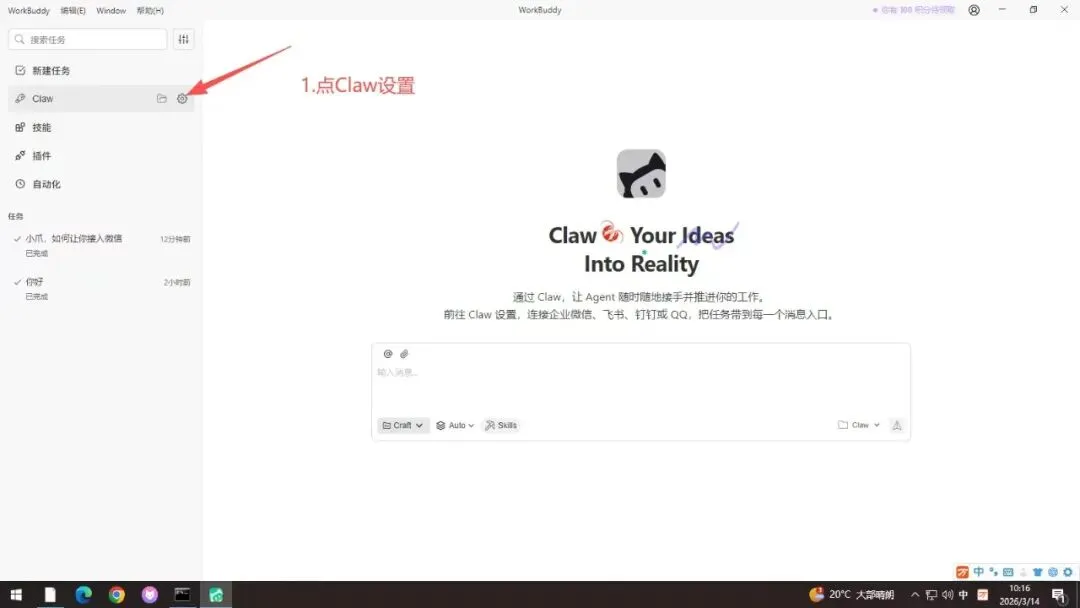Click the network icon in system tray
The image size is (1080, 608).
tap(931, 595)
